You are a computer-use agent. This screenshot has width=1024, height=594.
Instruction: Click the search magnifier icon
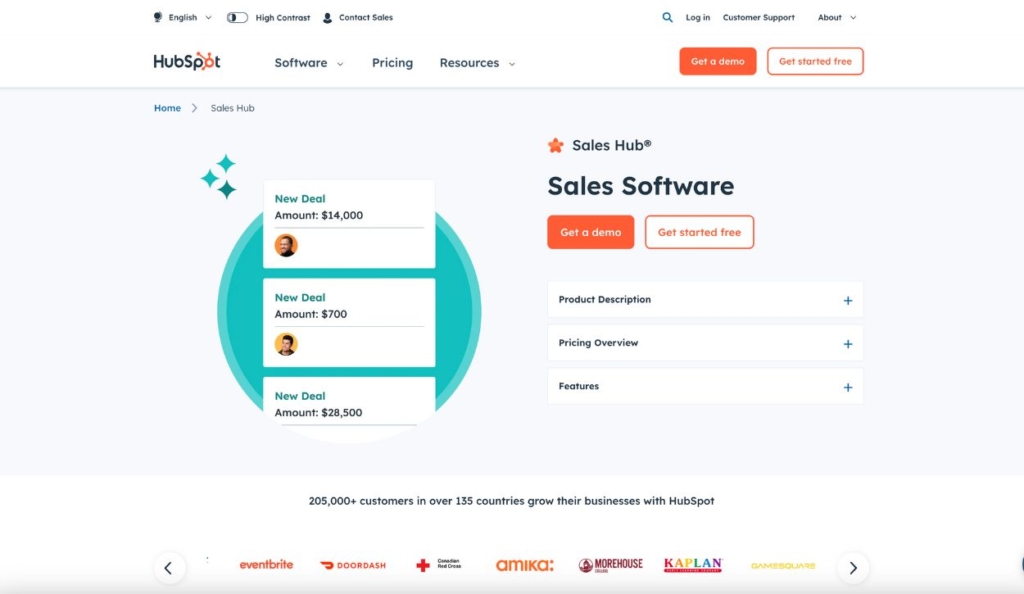(667, 17)
